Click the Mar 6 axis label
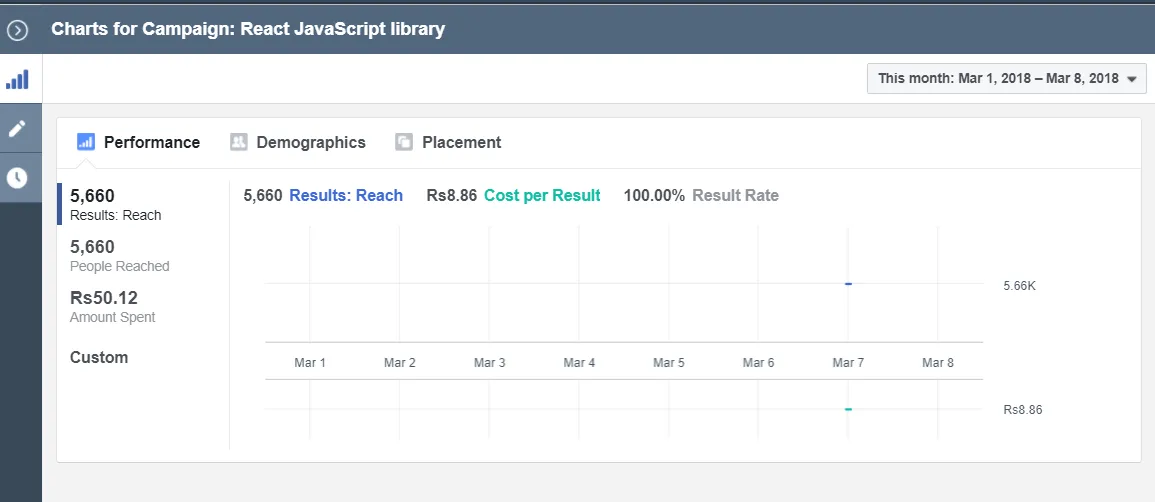Image resolution: width=1155 pixels, height=502 pixels. pos(759,363)
